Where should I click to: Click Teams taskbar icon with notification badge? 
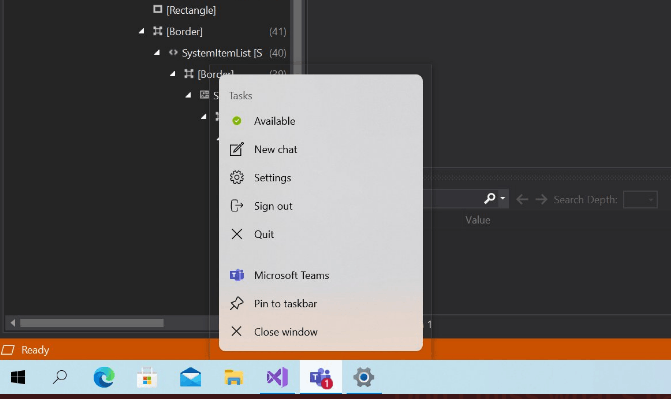coord(321,377)
